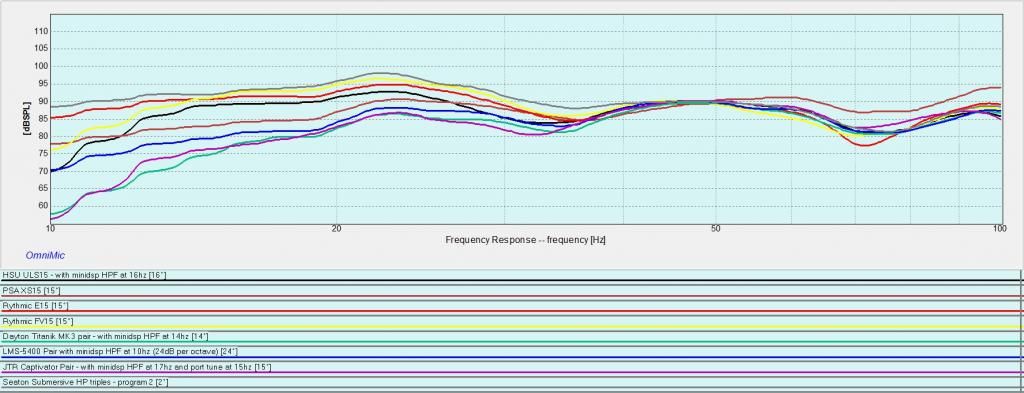Click the 60 dB axis tick label
Screen dimensions: 1024x393
tap(42, 206)
